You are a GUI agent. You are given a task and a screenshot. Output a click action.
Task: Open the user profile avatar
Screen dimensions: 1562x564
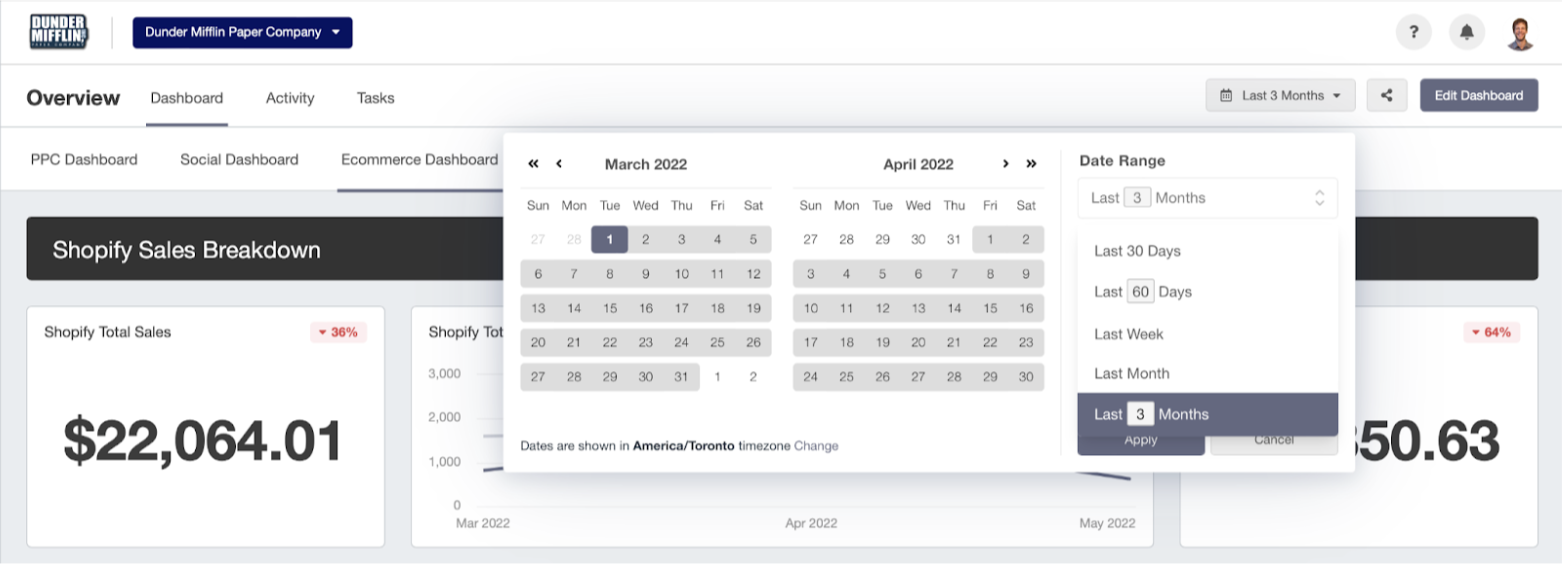coord(1520,32)
